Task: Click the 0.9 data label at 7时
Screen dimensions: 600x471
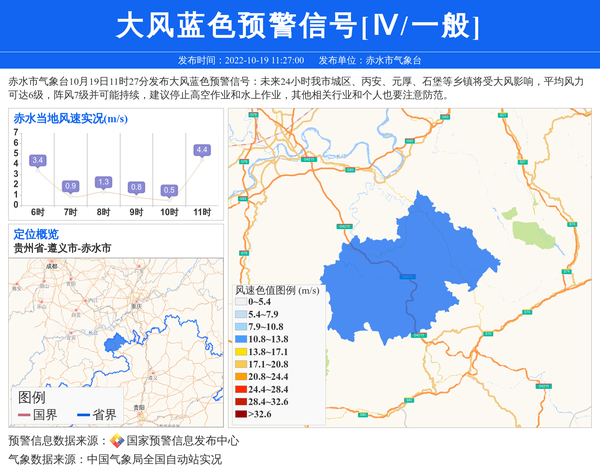Action: coord(70,186)
